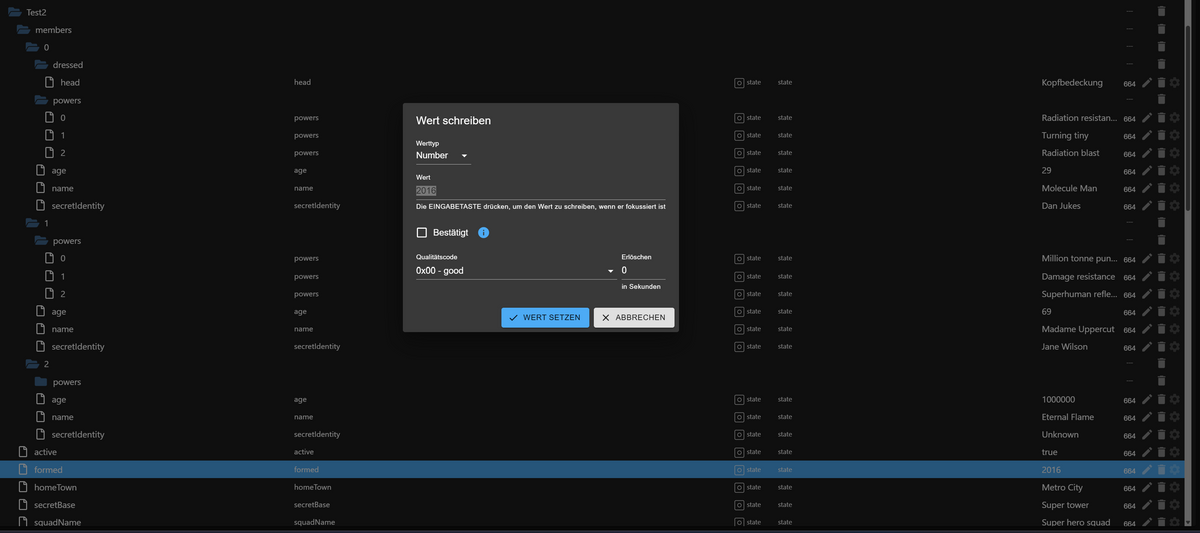Click trash icon for the members folder
This screenshot has width=1200, height=533.
point(1161,29)
